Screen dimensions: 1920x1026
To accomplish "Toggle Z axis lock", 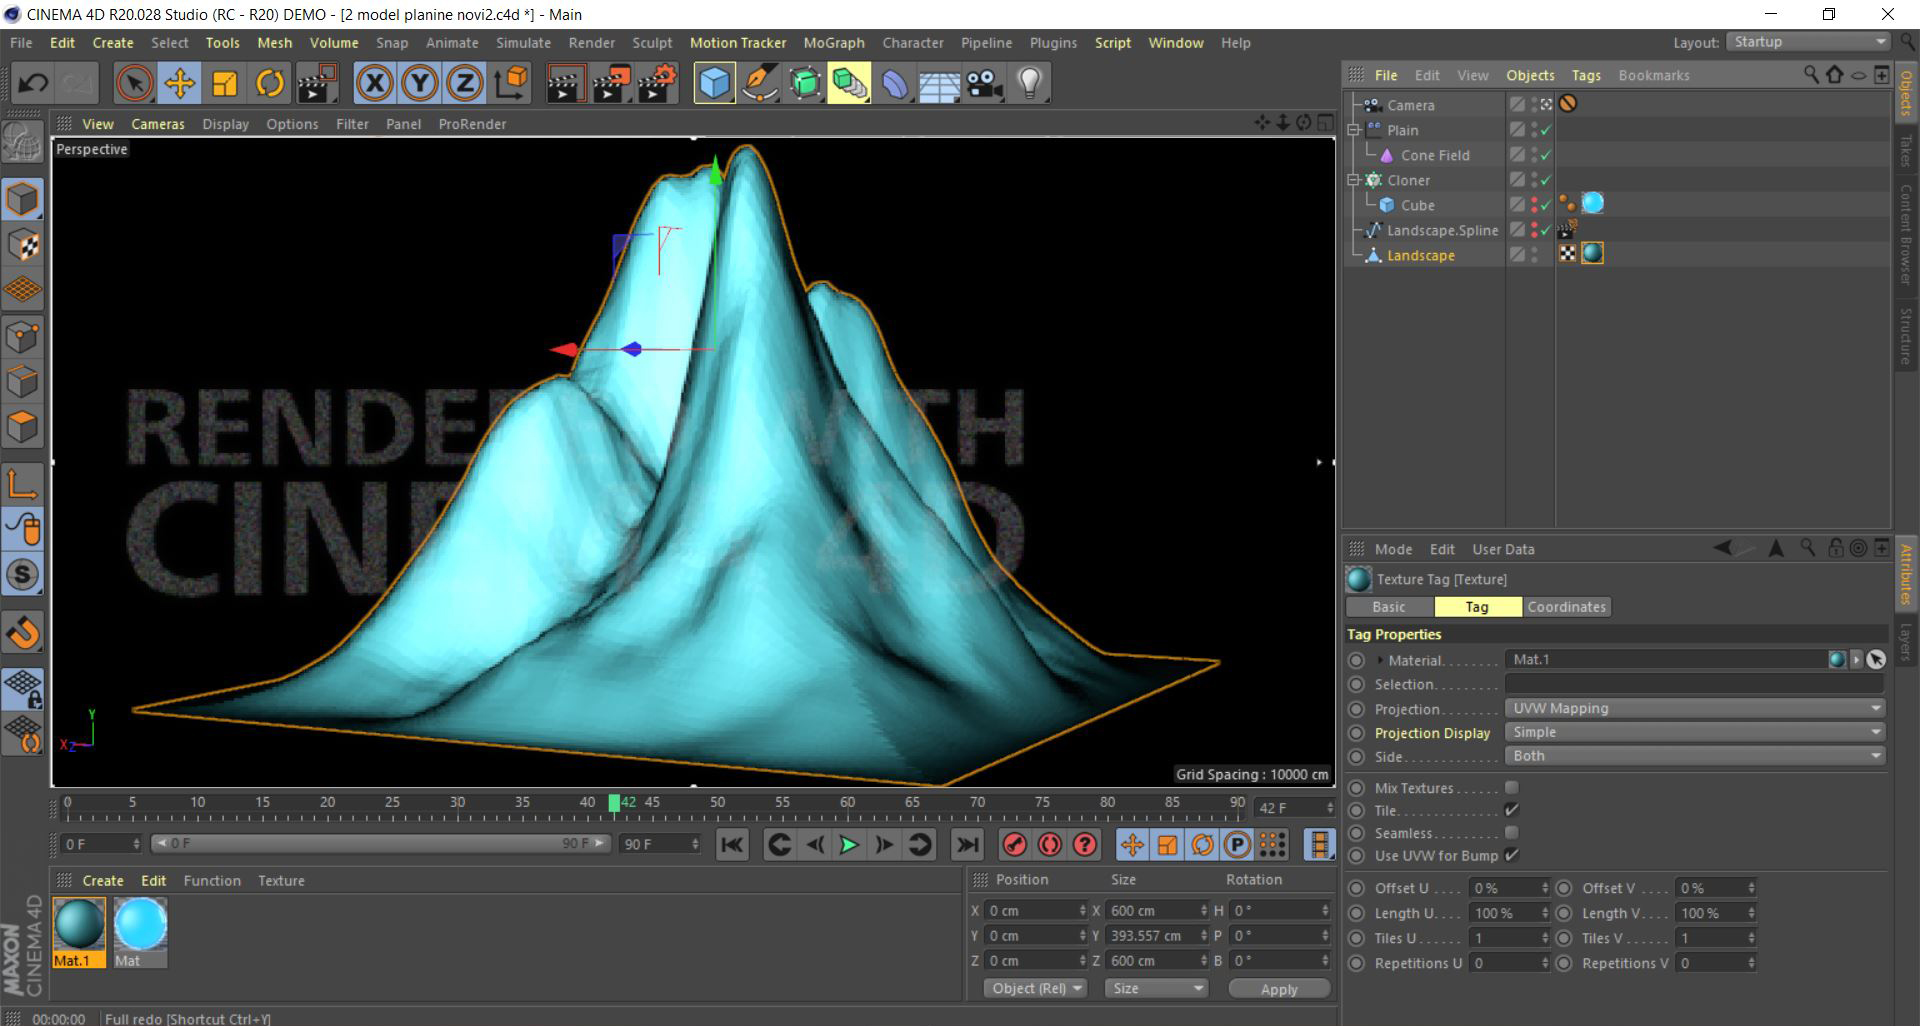I will (465, 83).
